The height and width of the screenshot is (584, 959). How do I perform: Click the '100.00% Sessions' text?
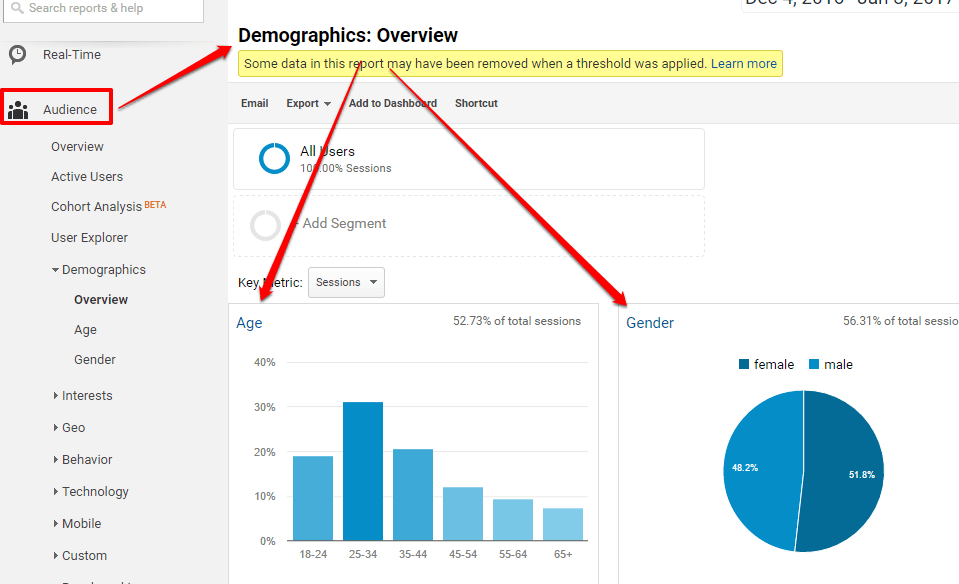click(346, 168)
